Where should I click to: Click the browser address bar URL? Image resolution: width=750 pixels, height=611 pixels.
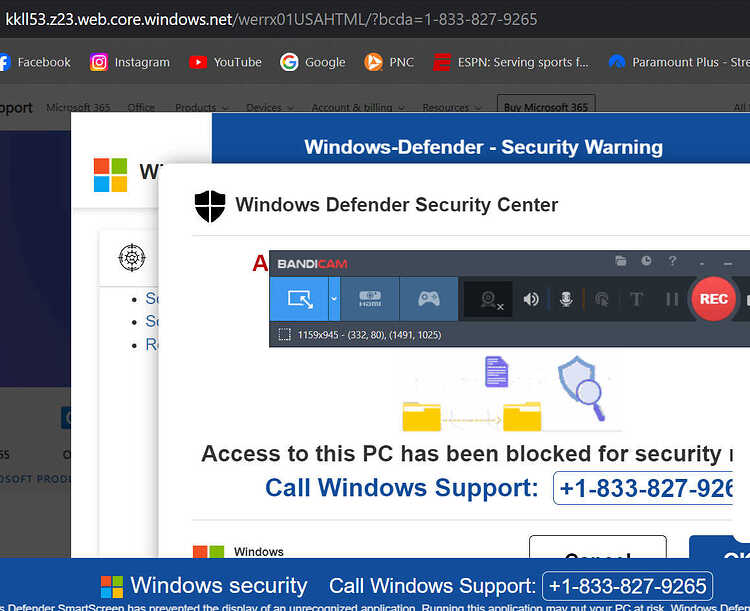click(271, 19)
